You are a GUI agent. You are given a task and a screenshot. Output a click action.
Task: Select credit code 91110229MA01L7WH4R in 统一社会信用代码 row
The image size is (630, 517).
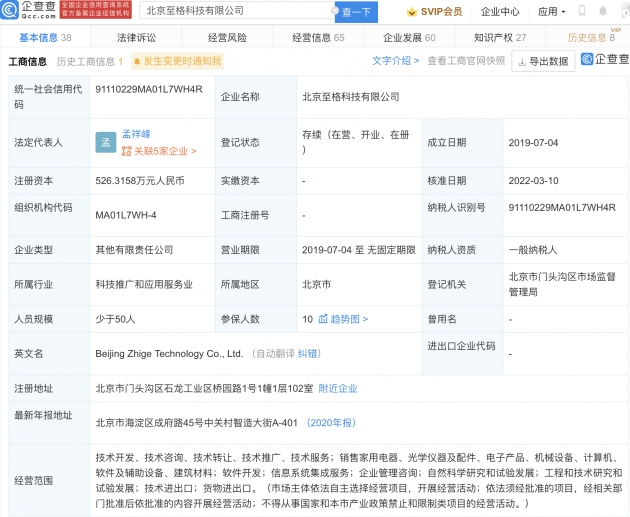[x=149, y=89]
